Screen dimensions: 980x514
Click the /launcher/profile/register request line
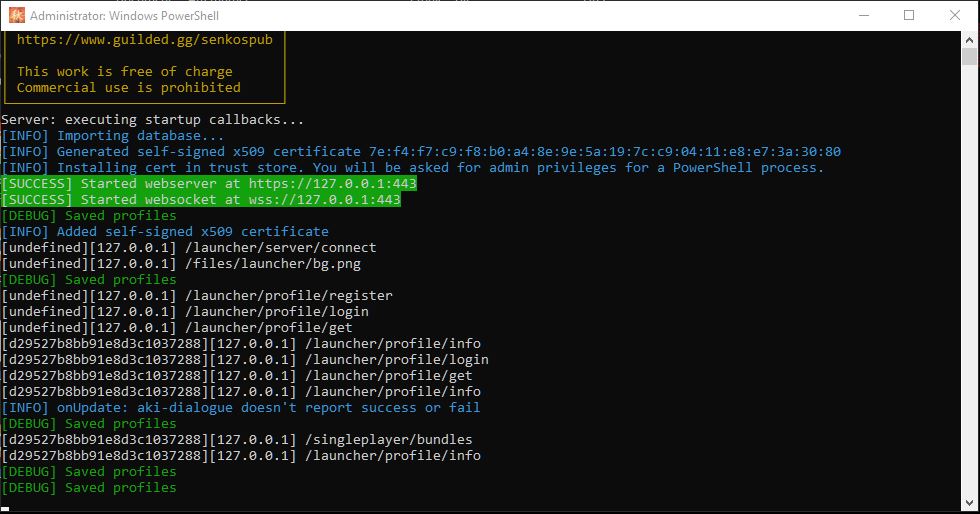click(197, 296)
